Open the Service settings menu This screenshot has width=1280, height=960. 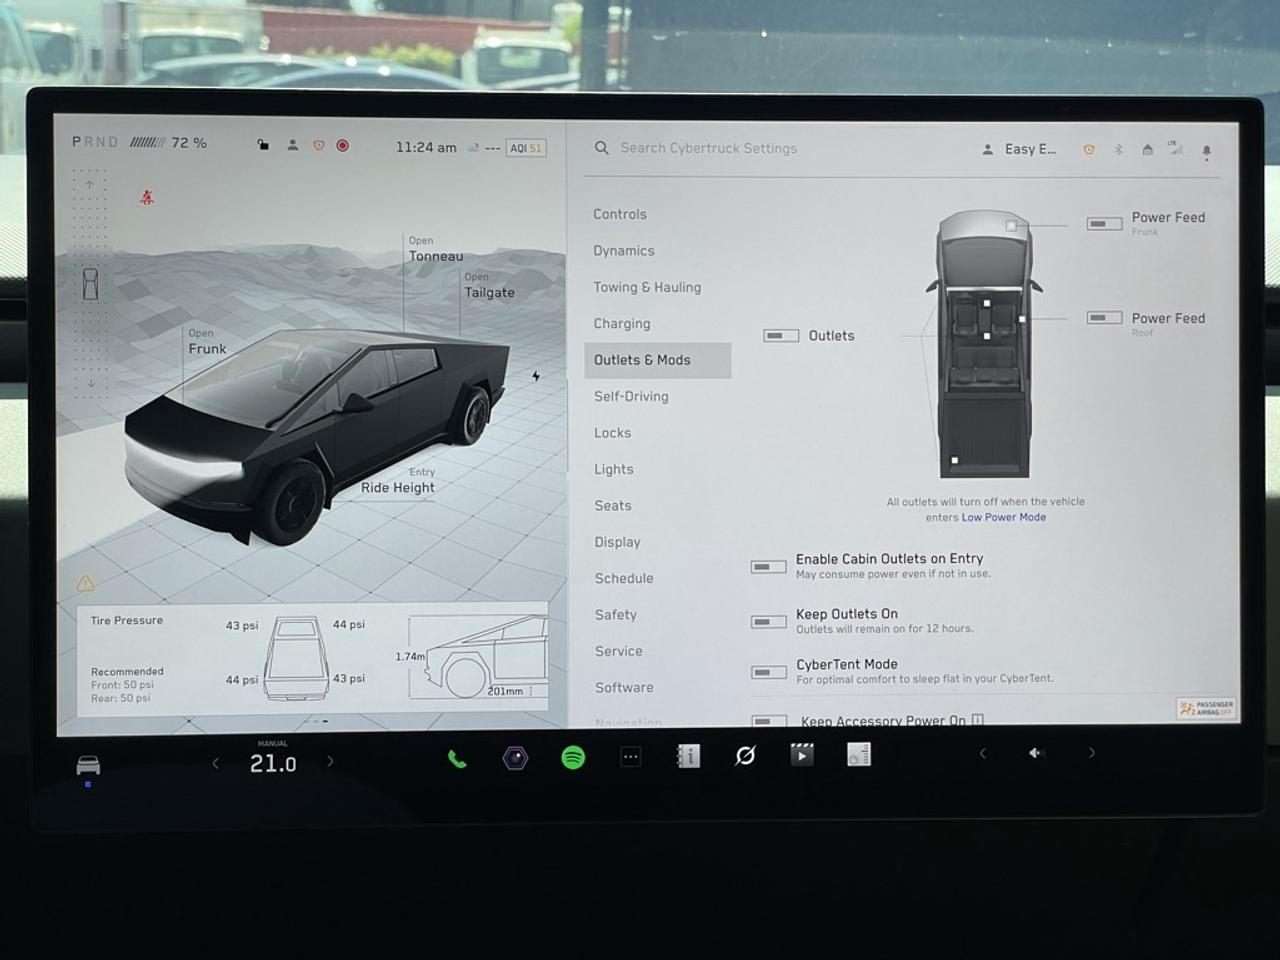point(619,651)
